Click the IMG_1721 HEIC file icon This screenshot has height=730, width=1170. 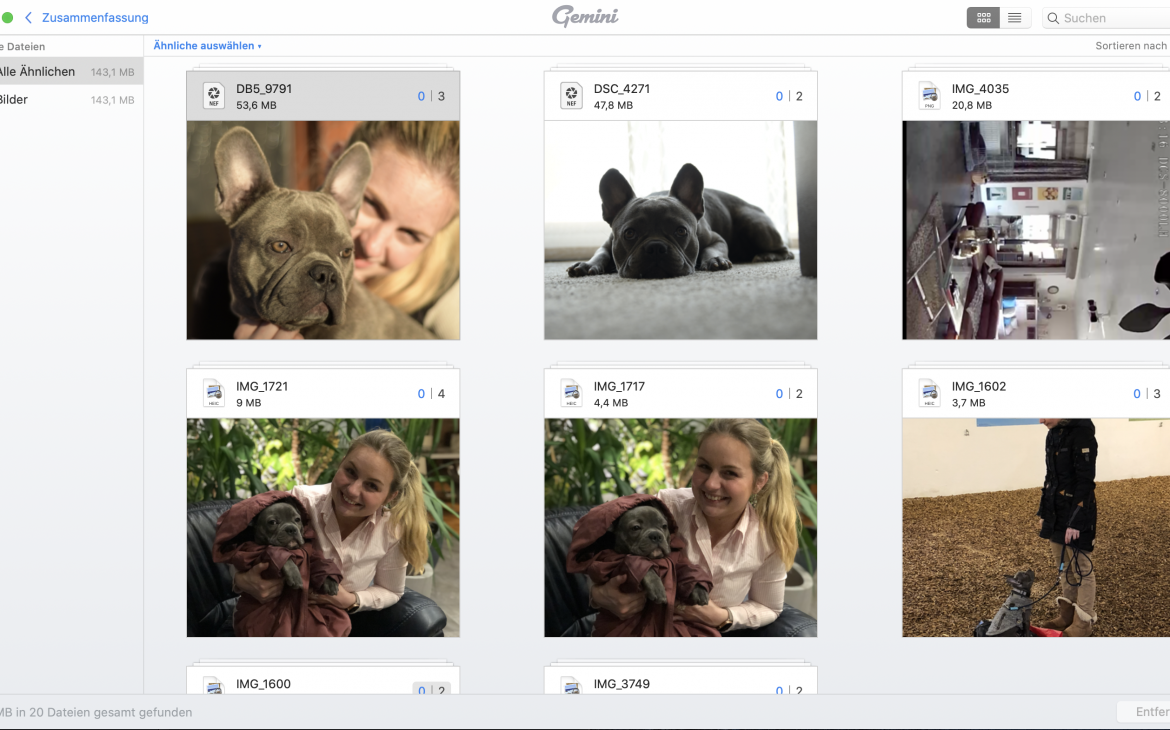(x=214, y=393)
